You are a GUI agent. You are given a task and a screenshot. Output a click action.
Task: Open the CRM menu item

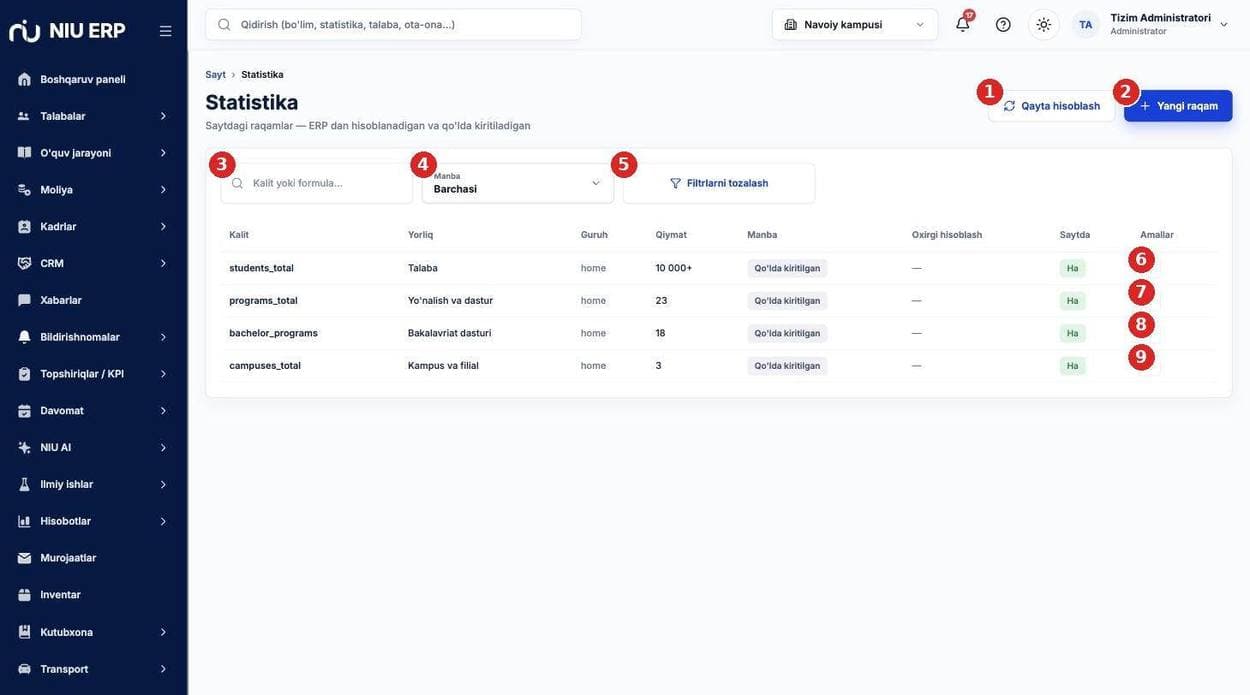94,263
